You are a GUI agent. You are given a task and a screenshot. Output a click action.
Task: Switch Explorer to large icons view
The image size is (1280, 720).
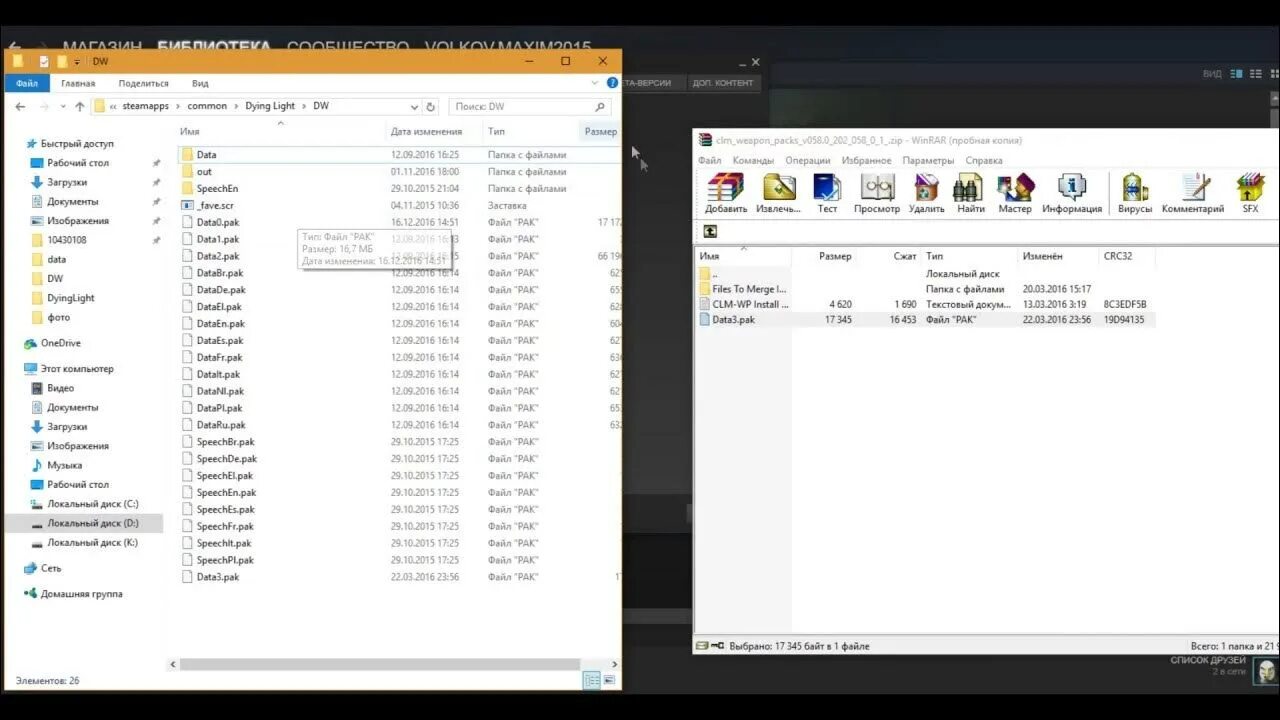[609, 680]
